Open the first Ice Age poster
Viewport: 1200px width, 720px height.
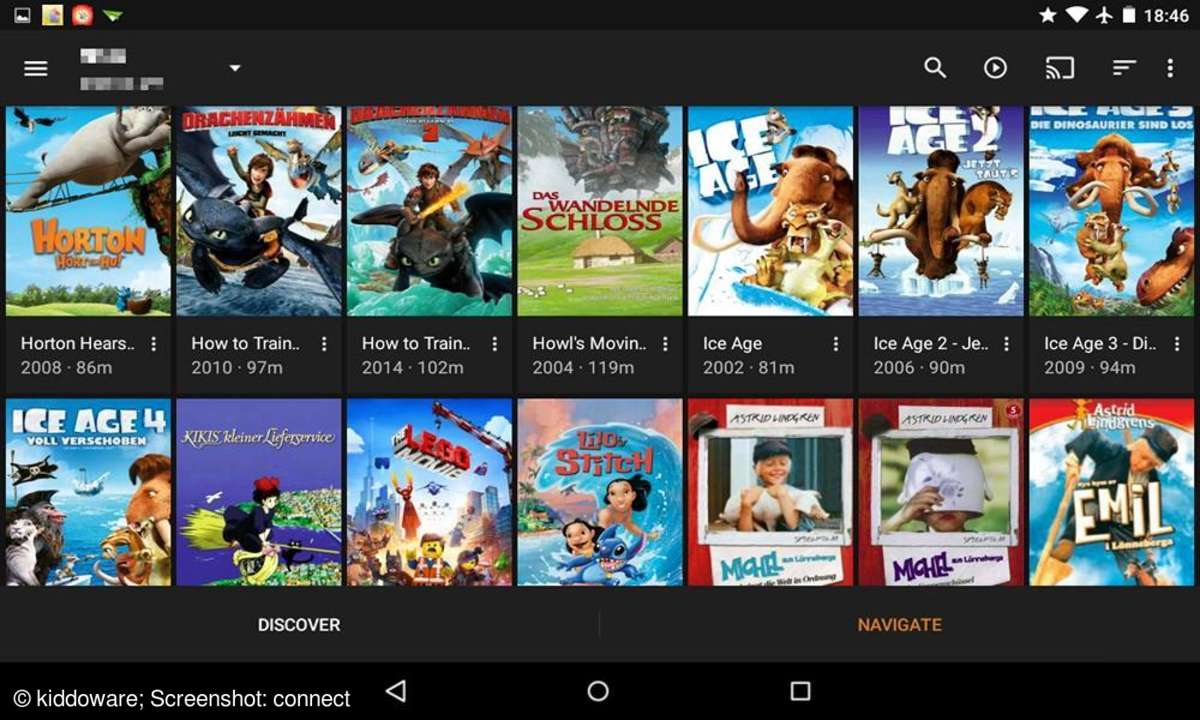click(771, 211)
